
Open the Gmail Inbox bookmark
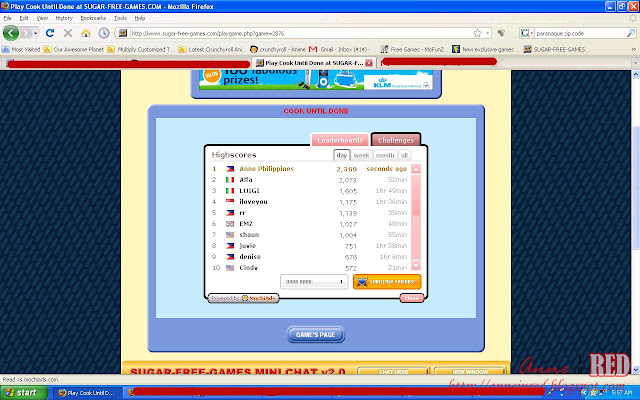tap(340, 49)
